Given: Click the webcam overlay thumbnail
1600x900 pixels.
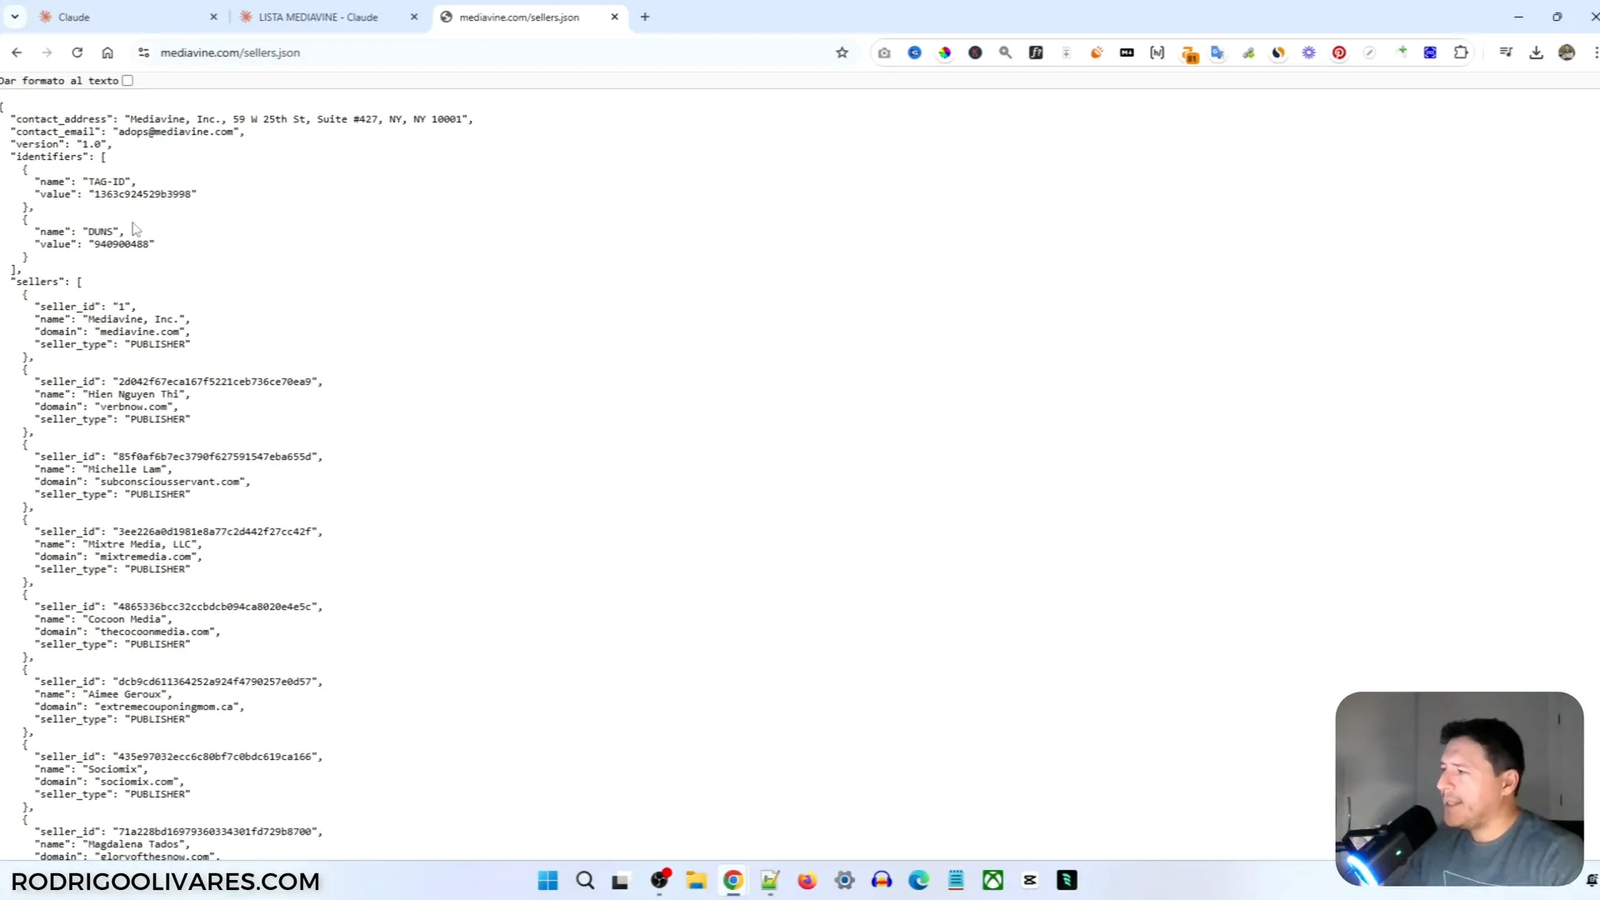Looking at the screenshot, I should pos(1459,789).
